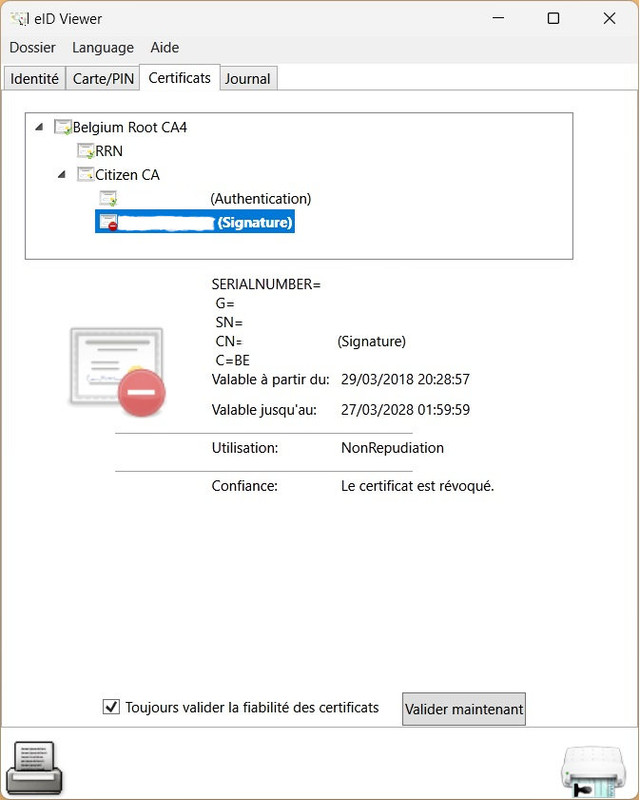640x800 pixels.
Task: Click the print icon at bottom left
Action: click(x=34, y=768)
